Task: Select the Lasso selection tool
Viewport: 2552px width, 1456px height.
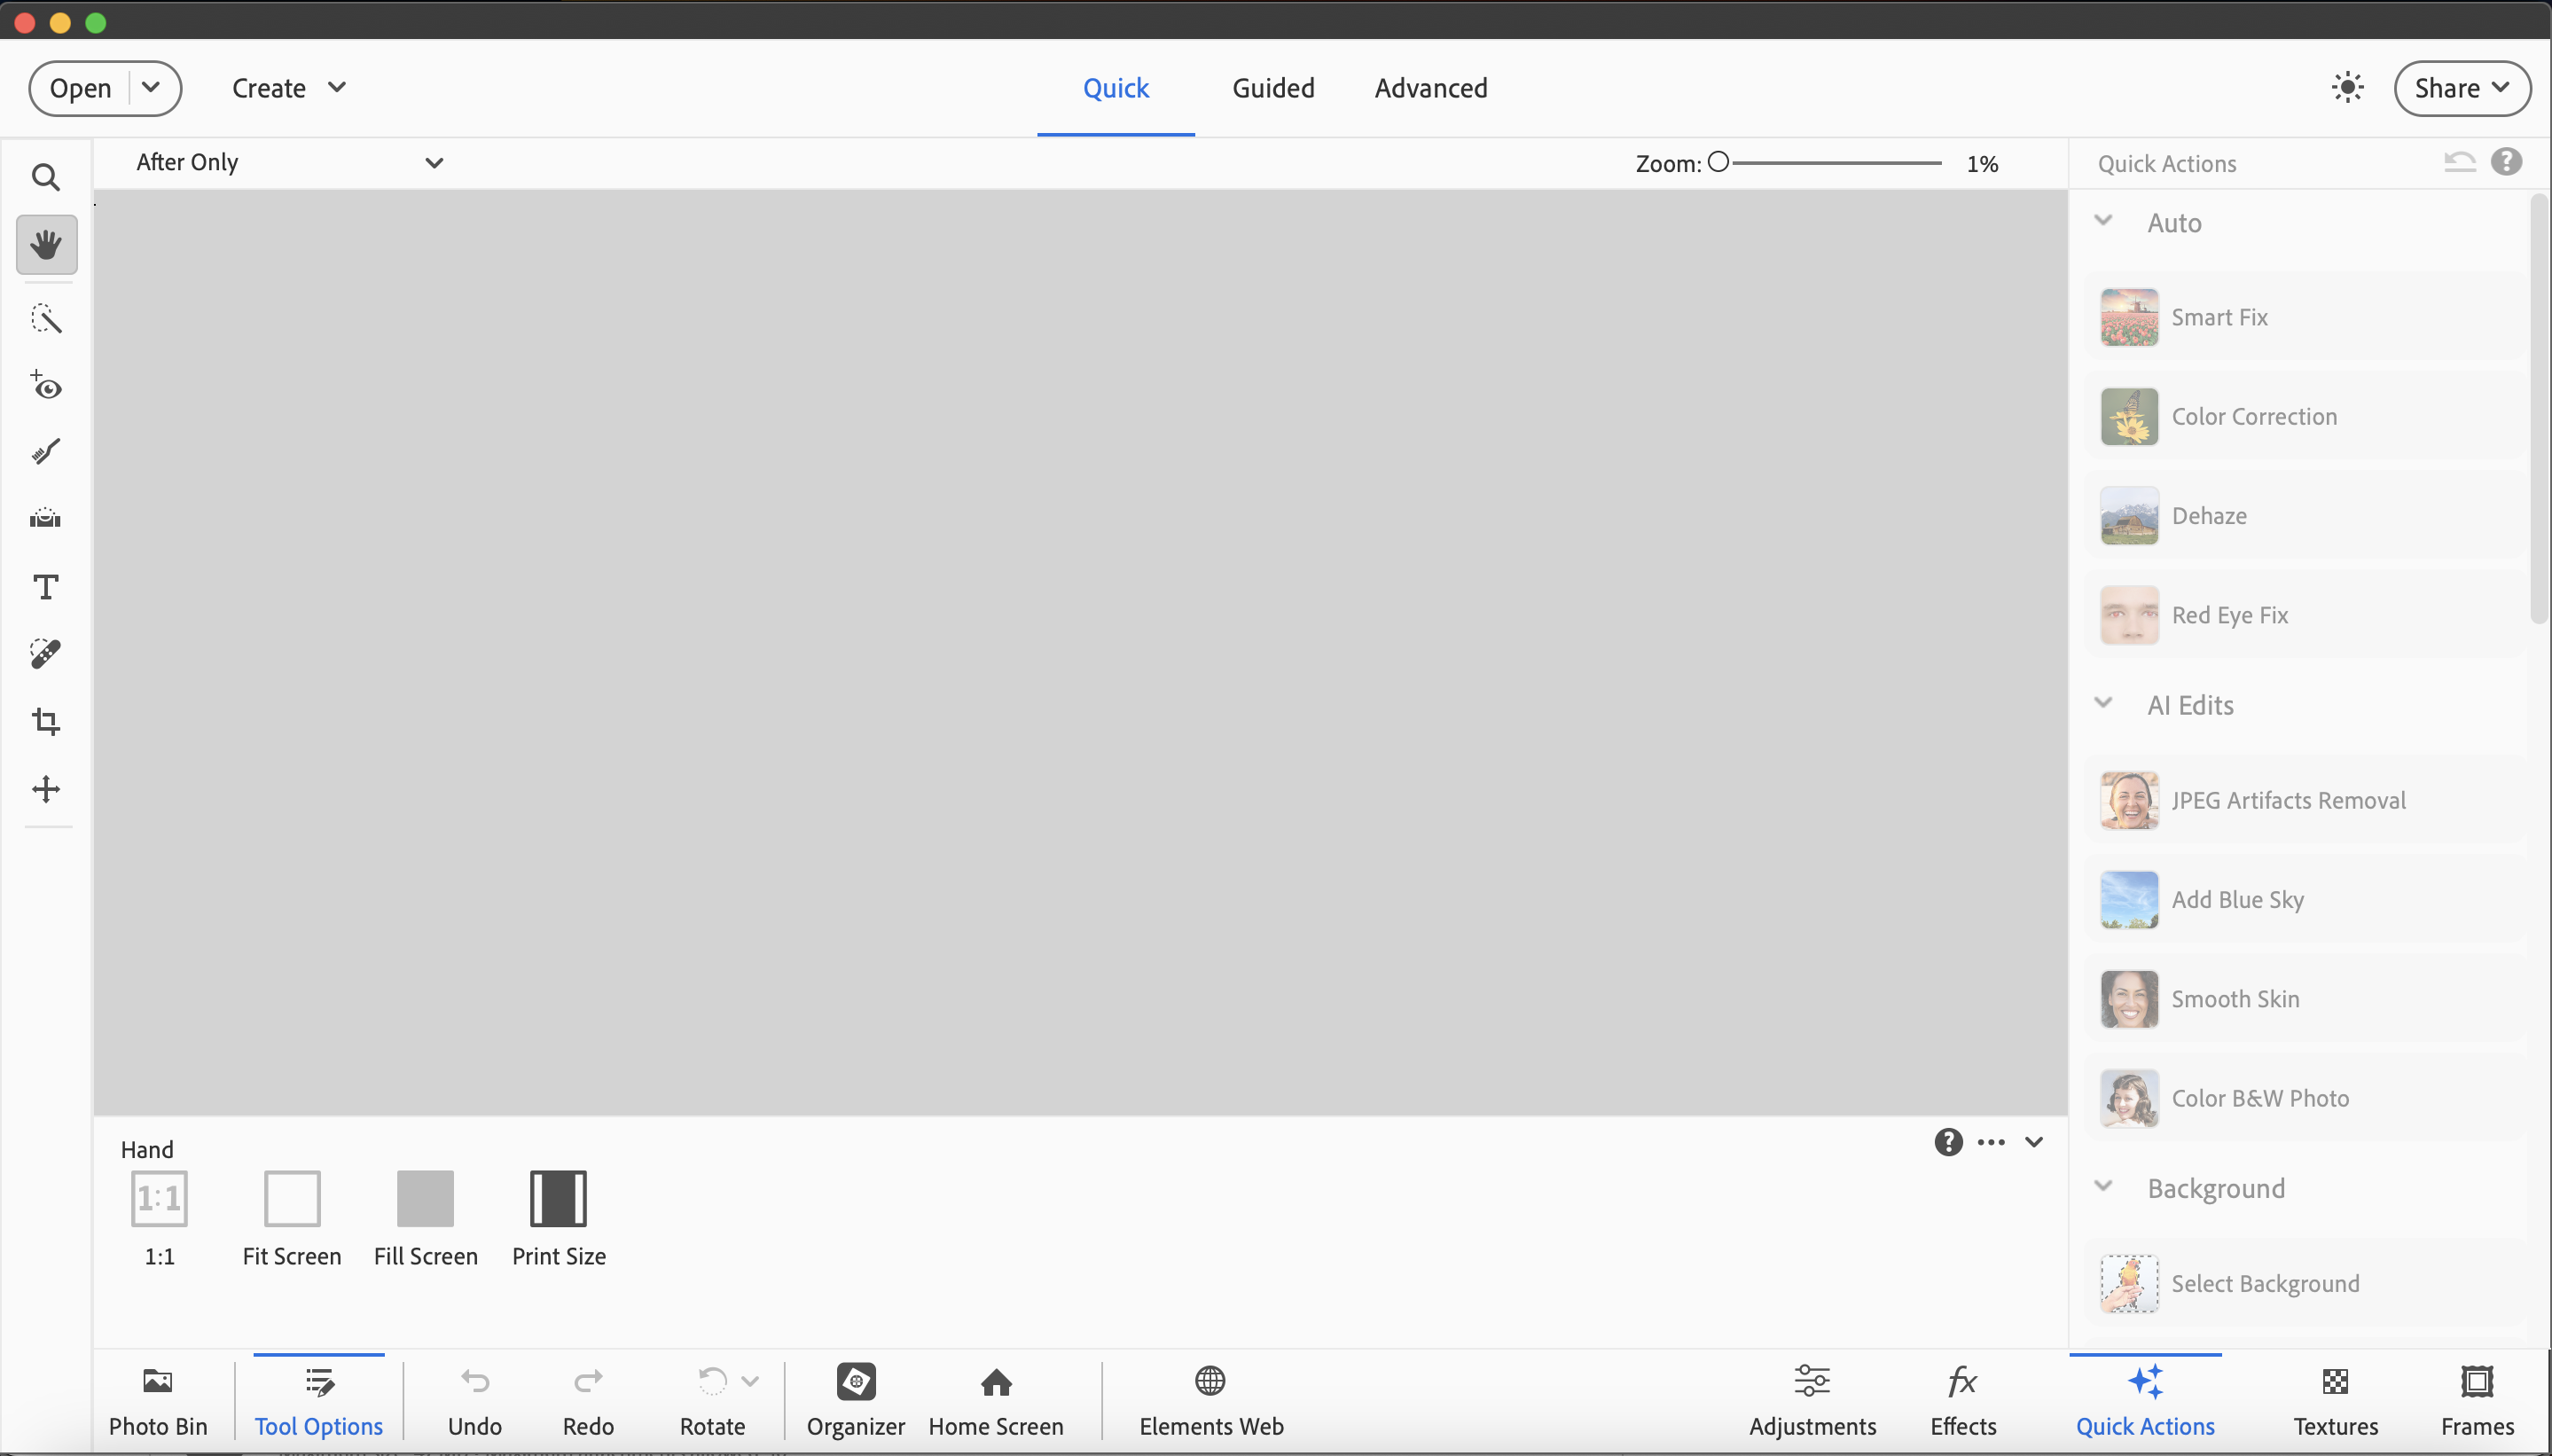Action: (45, 317)
